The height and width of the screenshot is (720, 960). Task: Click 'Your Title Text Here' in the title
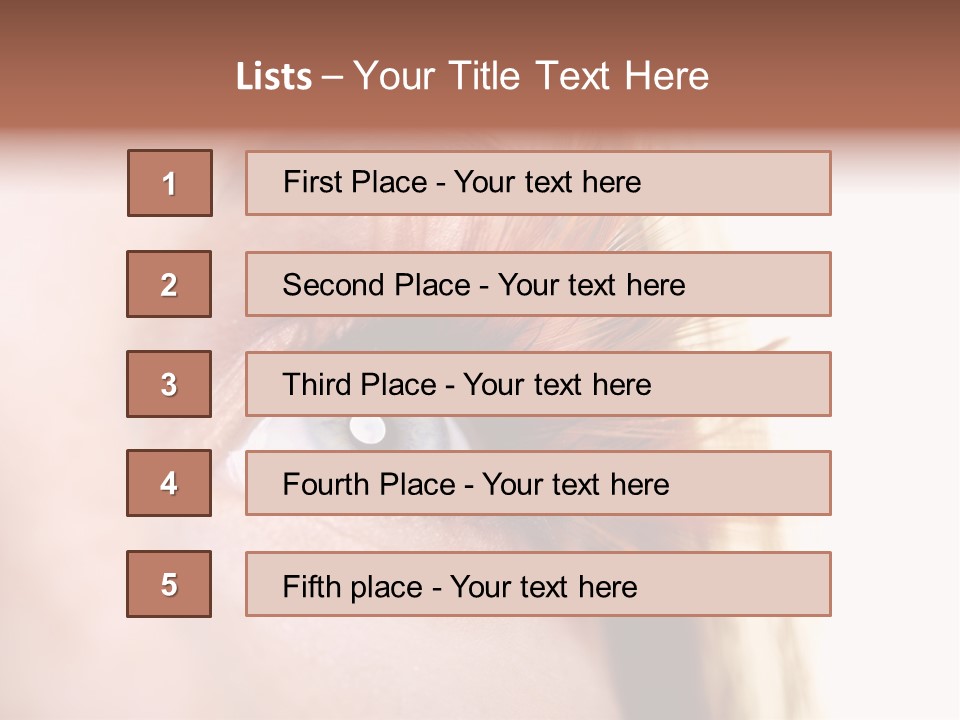(x=531, y=77)
